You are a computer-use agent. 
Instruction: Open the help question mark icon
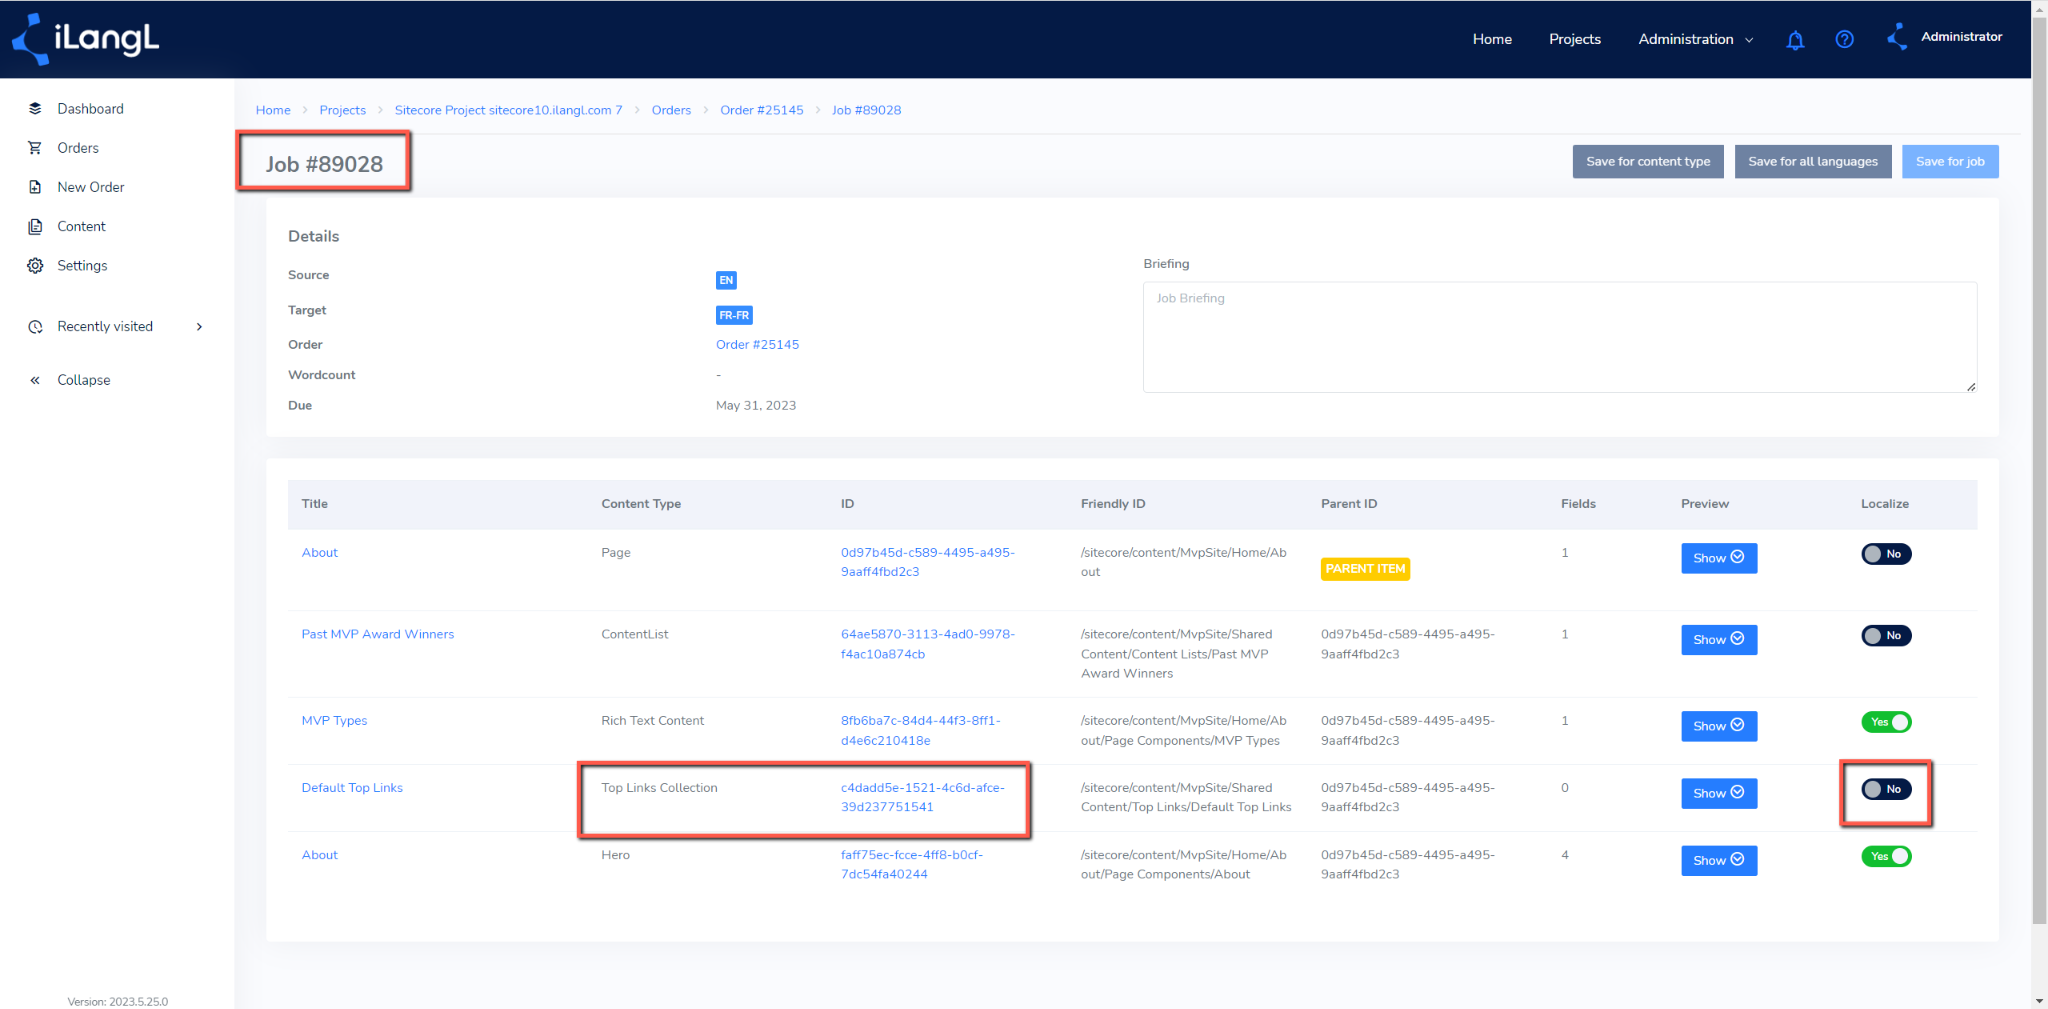(1845, 39)
